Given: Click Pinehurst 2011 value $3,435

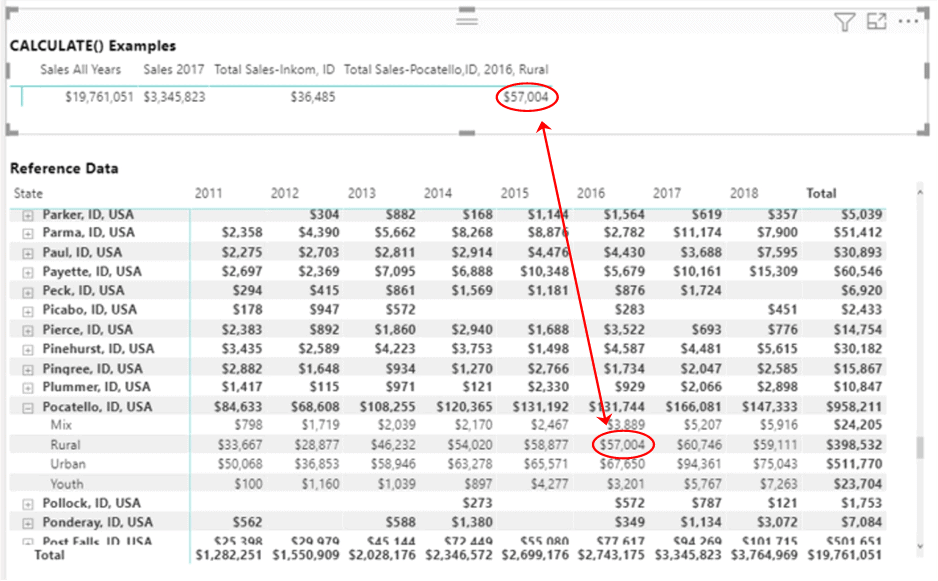Looking at the screenshot, I should click(242, 349).
